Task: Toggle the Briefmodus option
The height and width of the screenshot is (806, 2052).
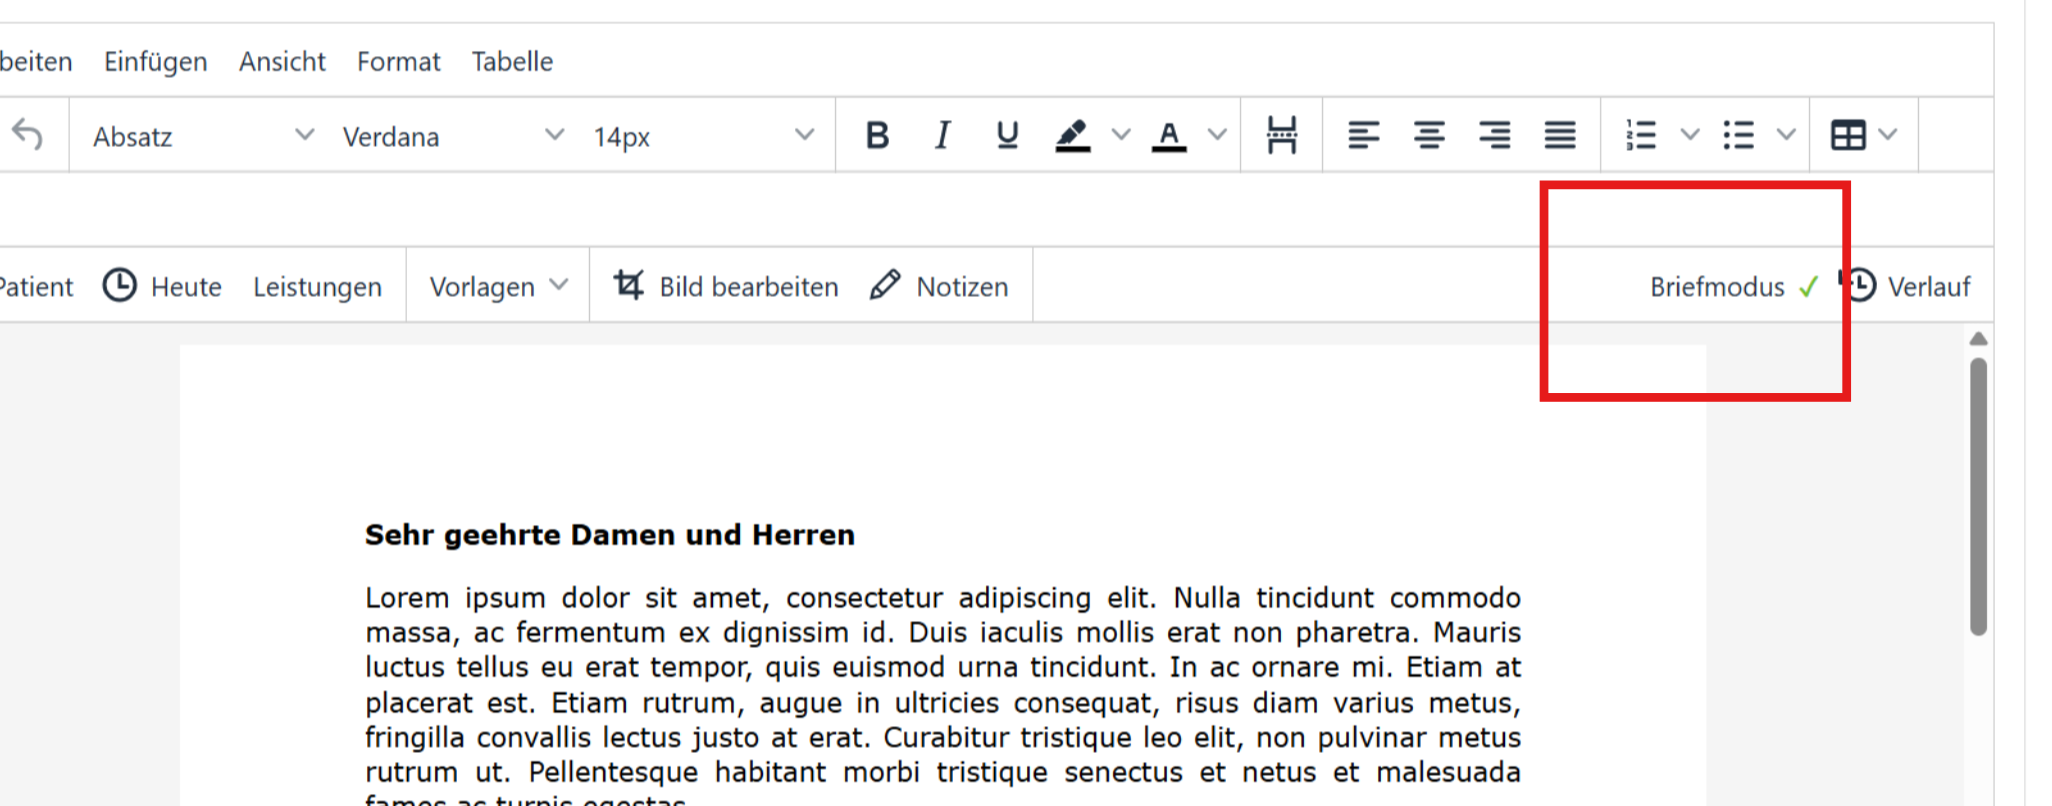Action: click(x=1732, y=287)
